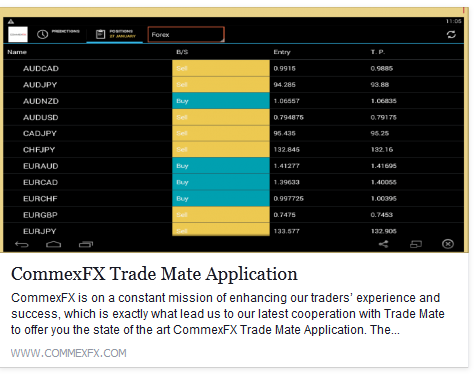Switch to the Positions clipboard tab
Viewport: 474px width, 375px height.
[x=115, y=34]
